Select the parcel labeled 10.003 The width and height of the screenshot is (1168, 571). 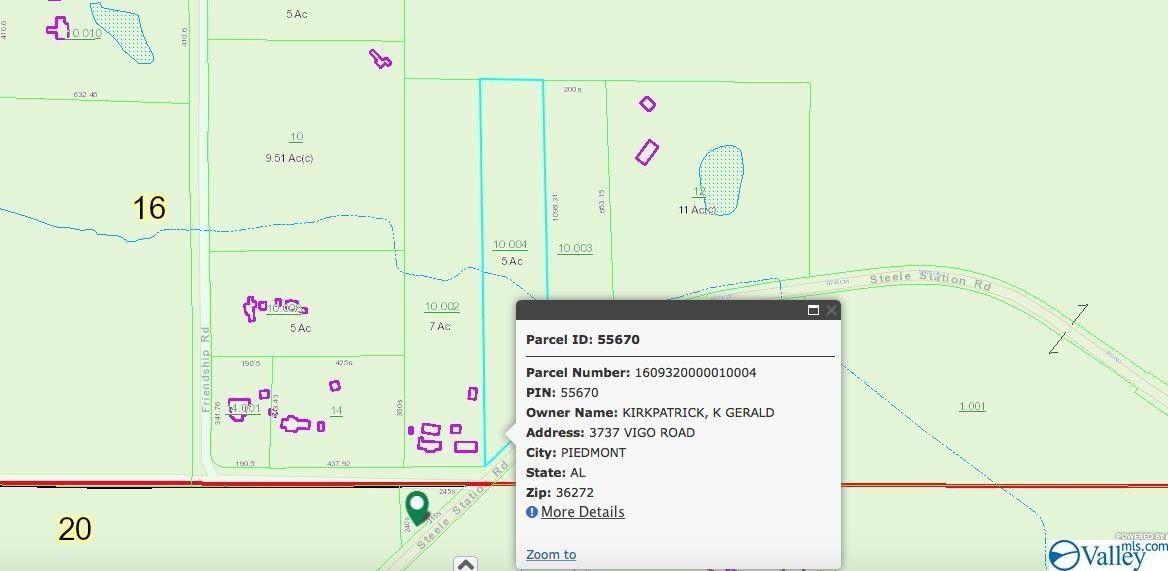[575, 249]
